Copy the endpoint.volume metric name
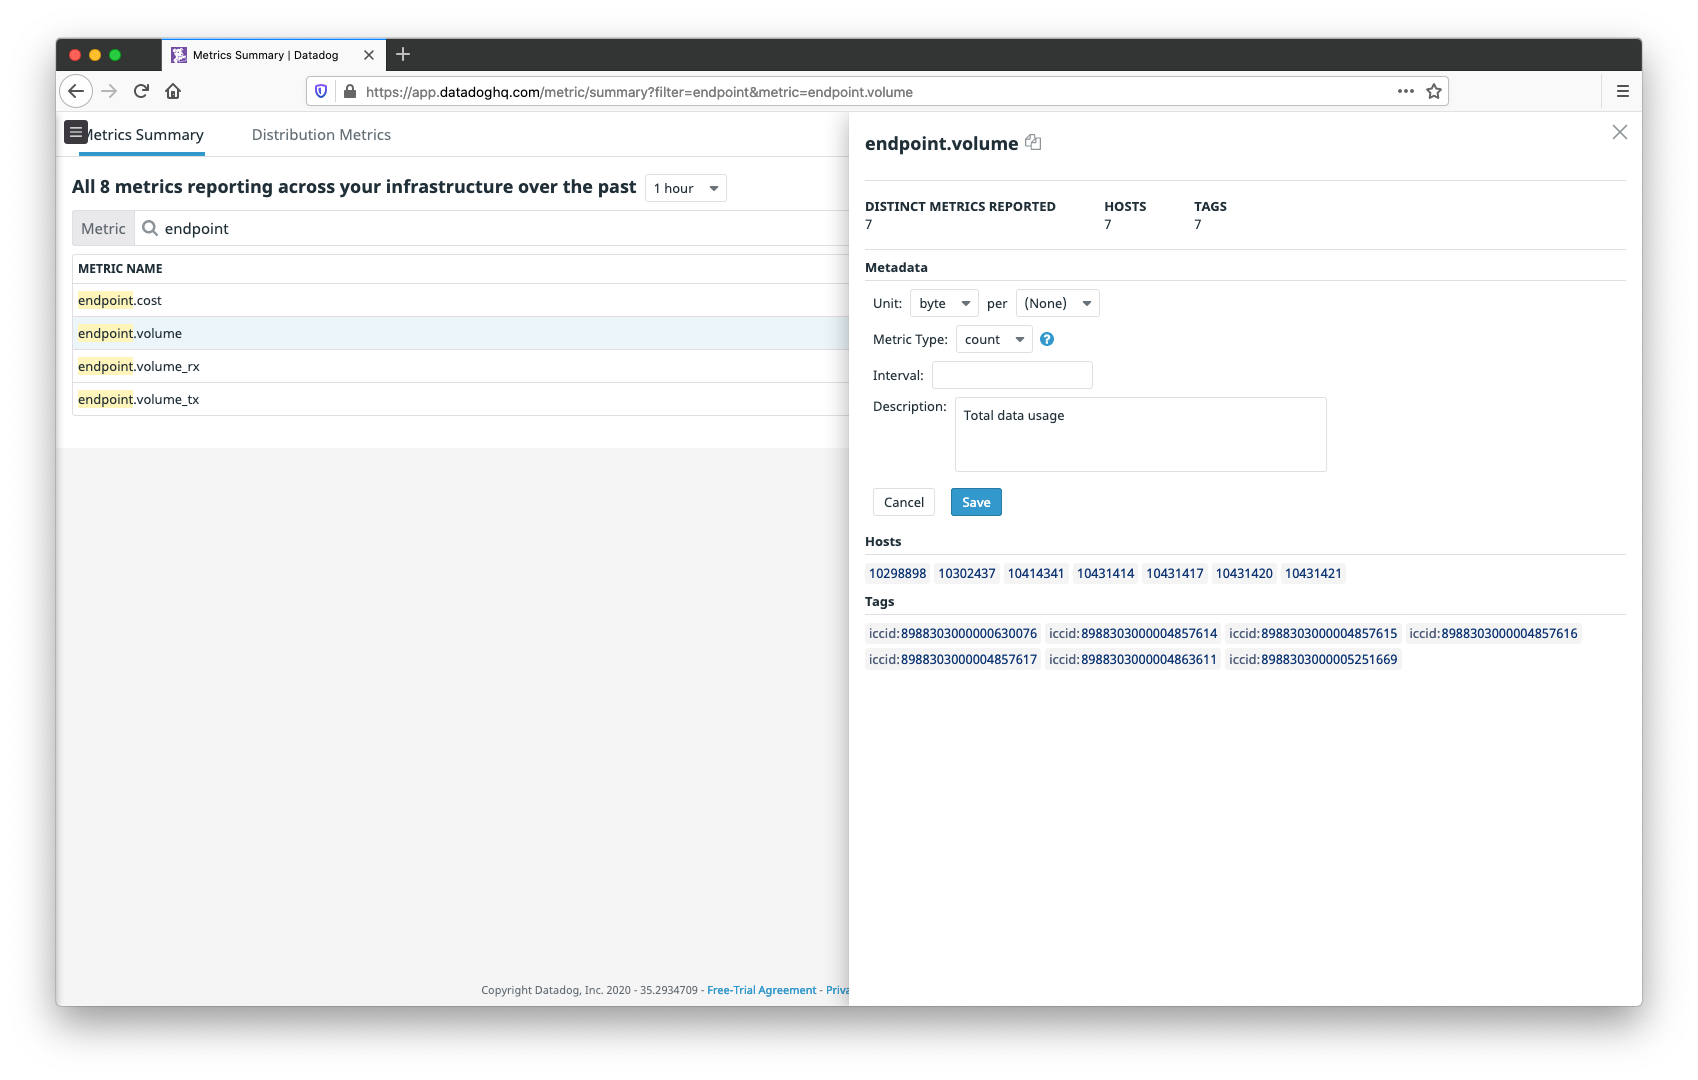Image resolution: width=1698 pixels, height=1080 pixels. 1033,142
